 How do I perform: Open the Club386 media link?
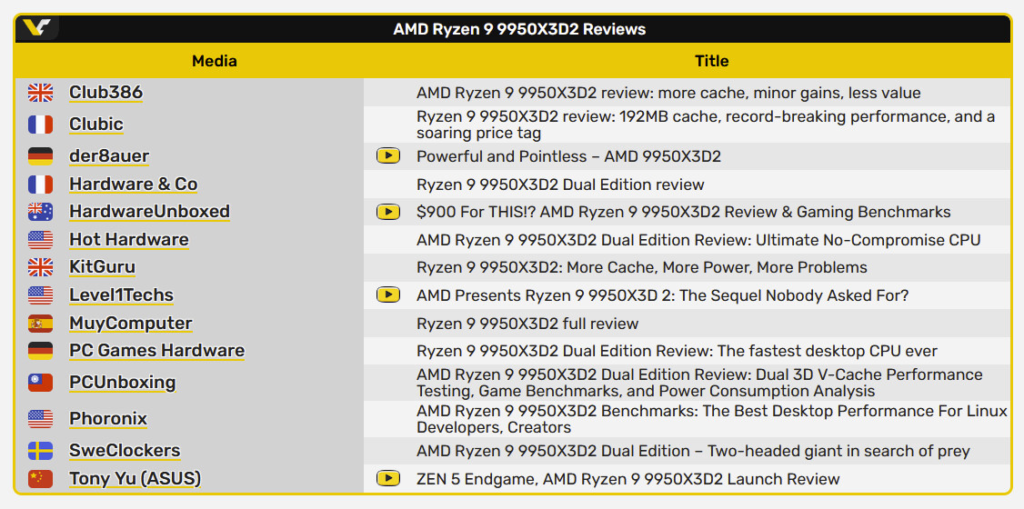106,93
